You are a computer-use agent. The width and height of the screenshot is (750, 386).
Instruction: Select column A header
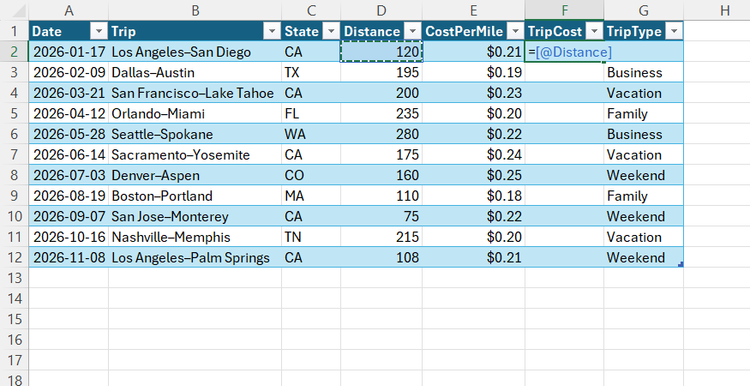68,10
